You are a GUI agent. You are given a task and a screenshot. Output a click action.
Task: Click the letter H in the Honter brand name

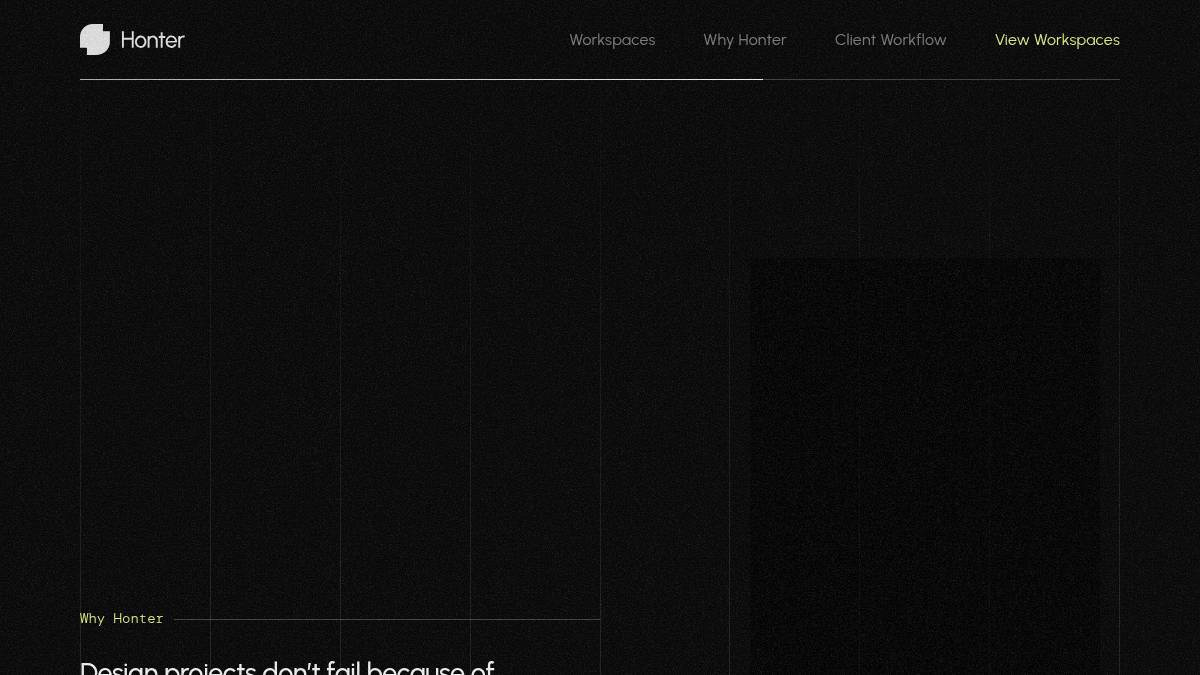(128, 40)
